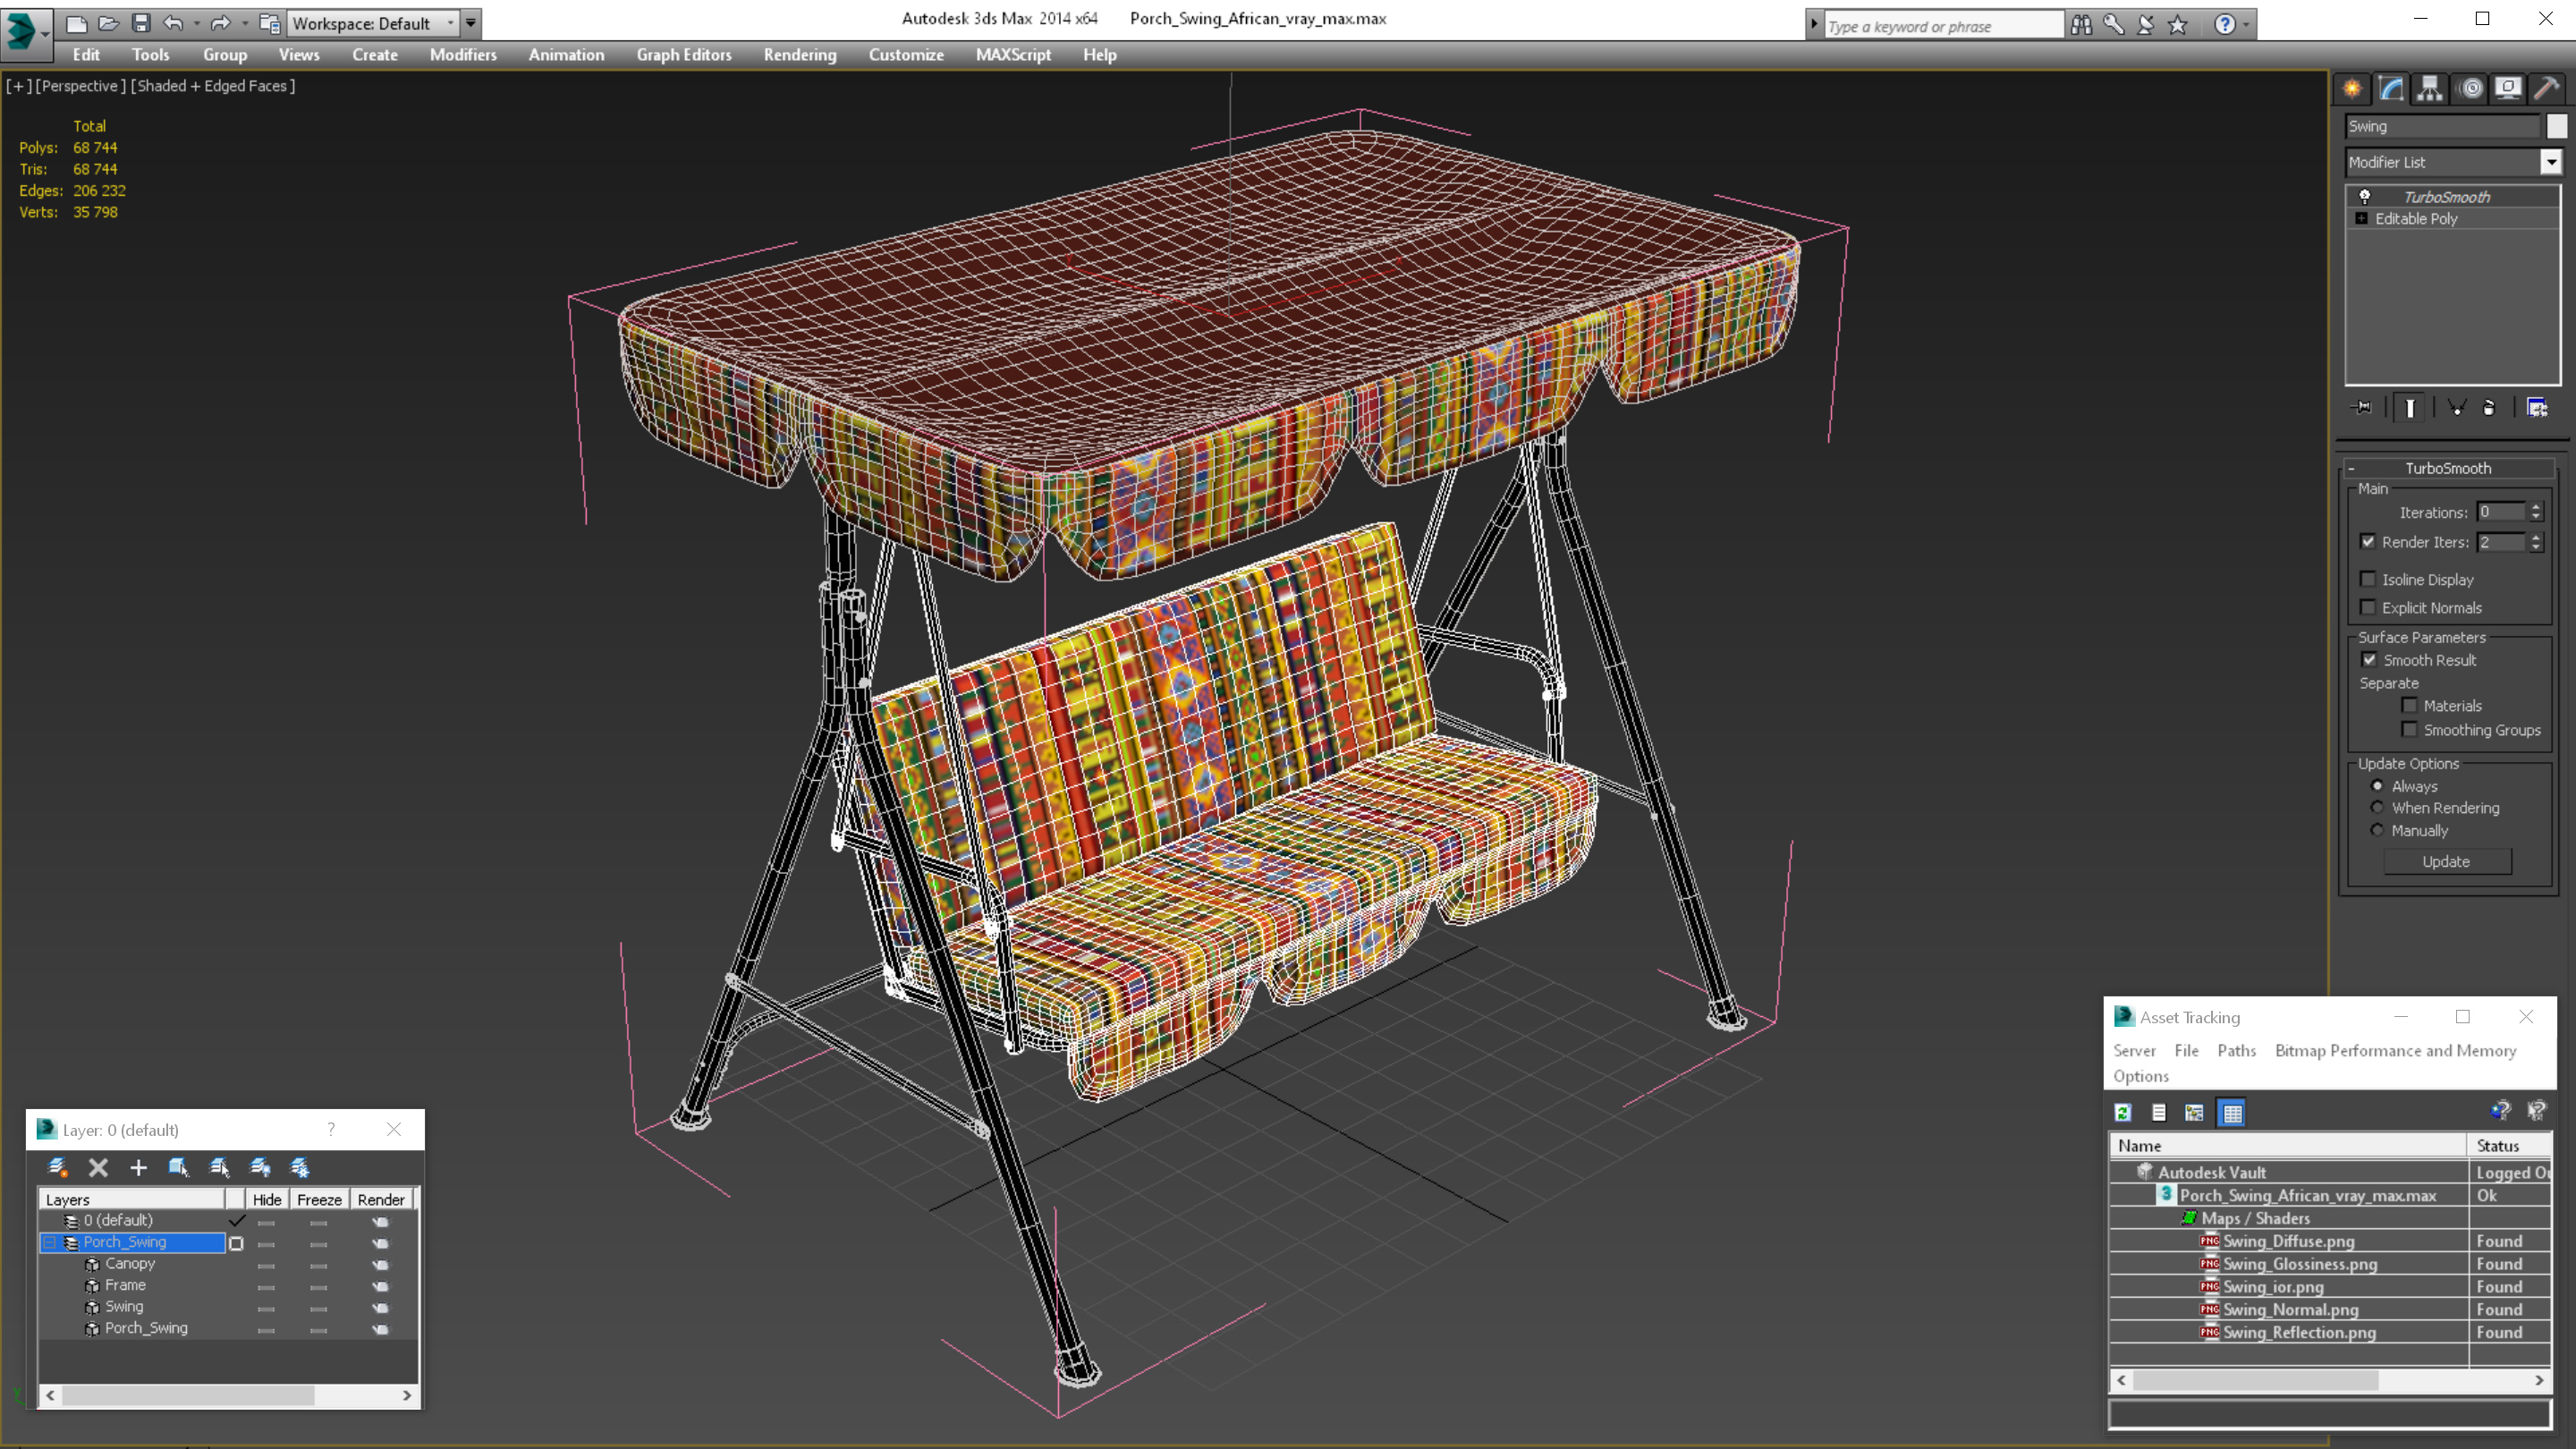The width and height of the screenshot is (2576, 1449).
Task: Open the Motion command panel tab
Action: coord(2470,88)
